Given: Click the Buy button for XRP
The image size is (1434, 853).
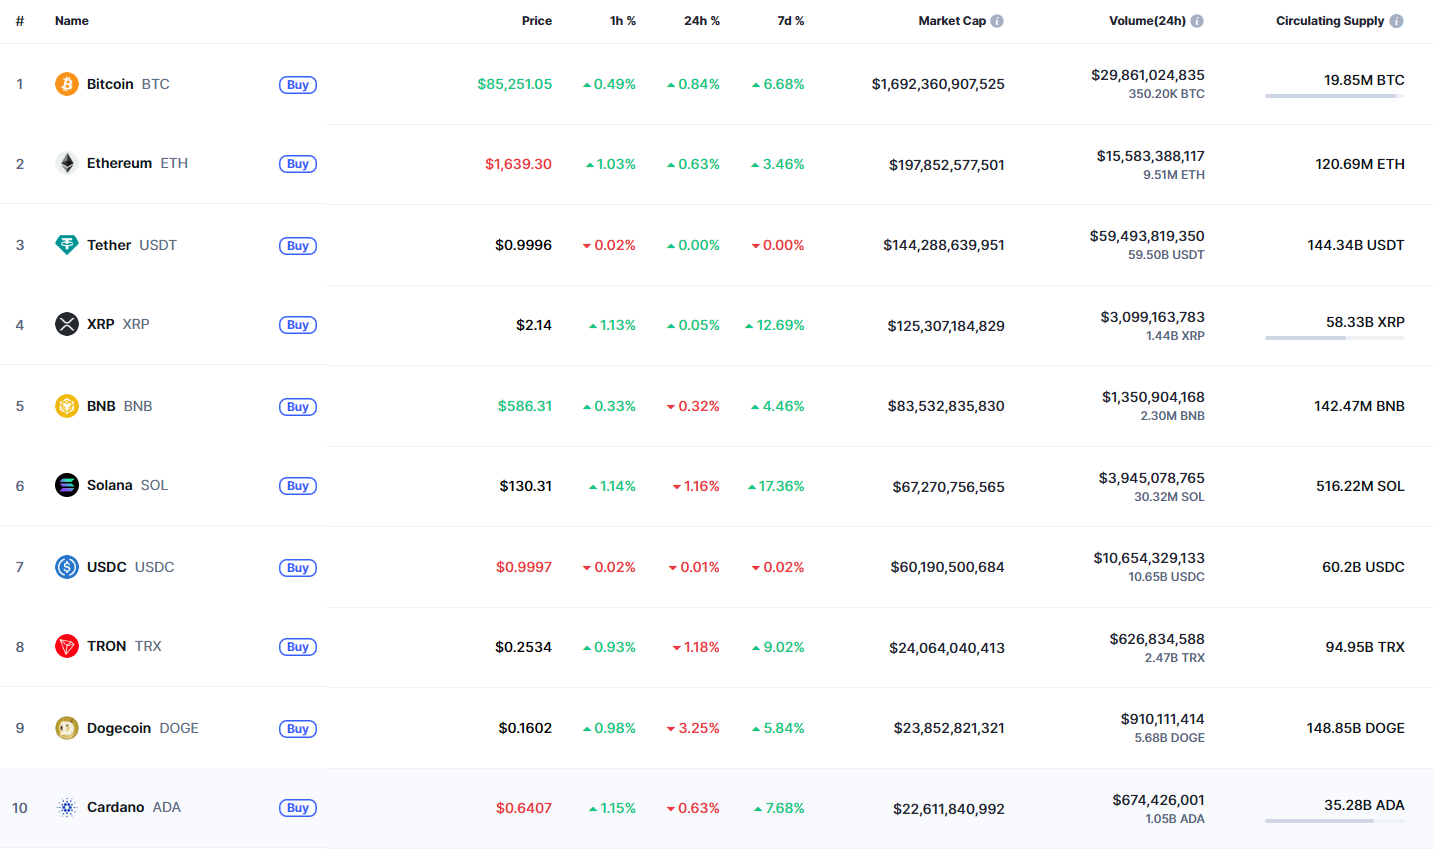Looking at the screenshot, I should [x=298, y=325].
